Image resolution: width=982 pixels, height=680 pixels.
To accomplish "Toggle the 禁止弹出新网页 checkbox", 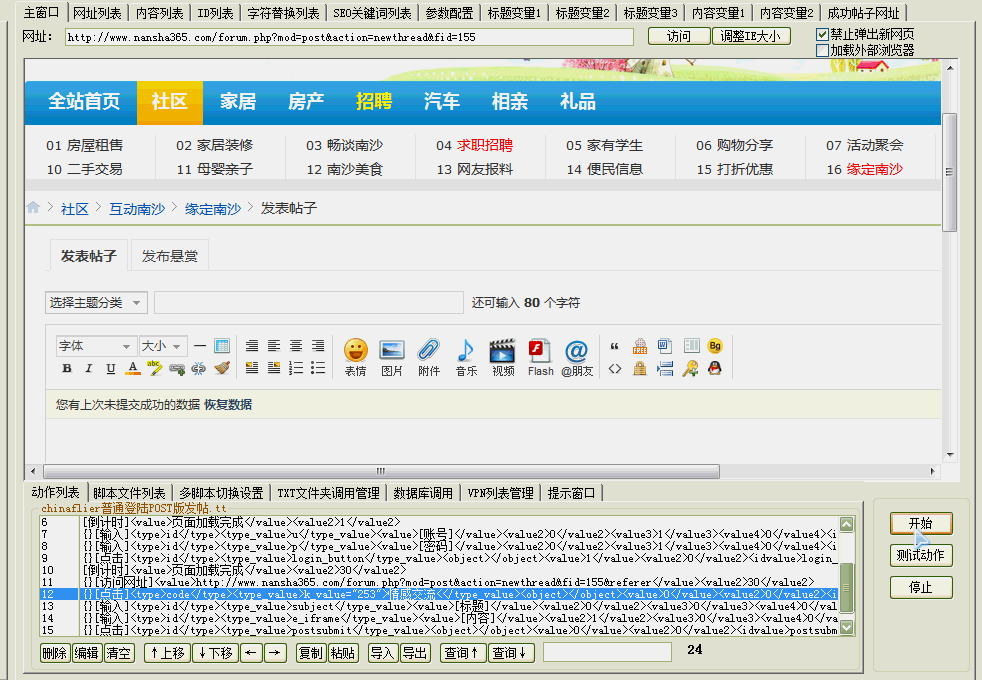I will coord(822,34).
